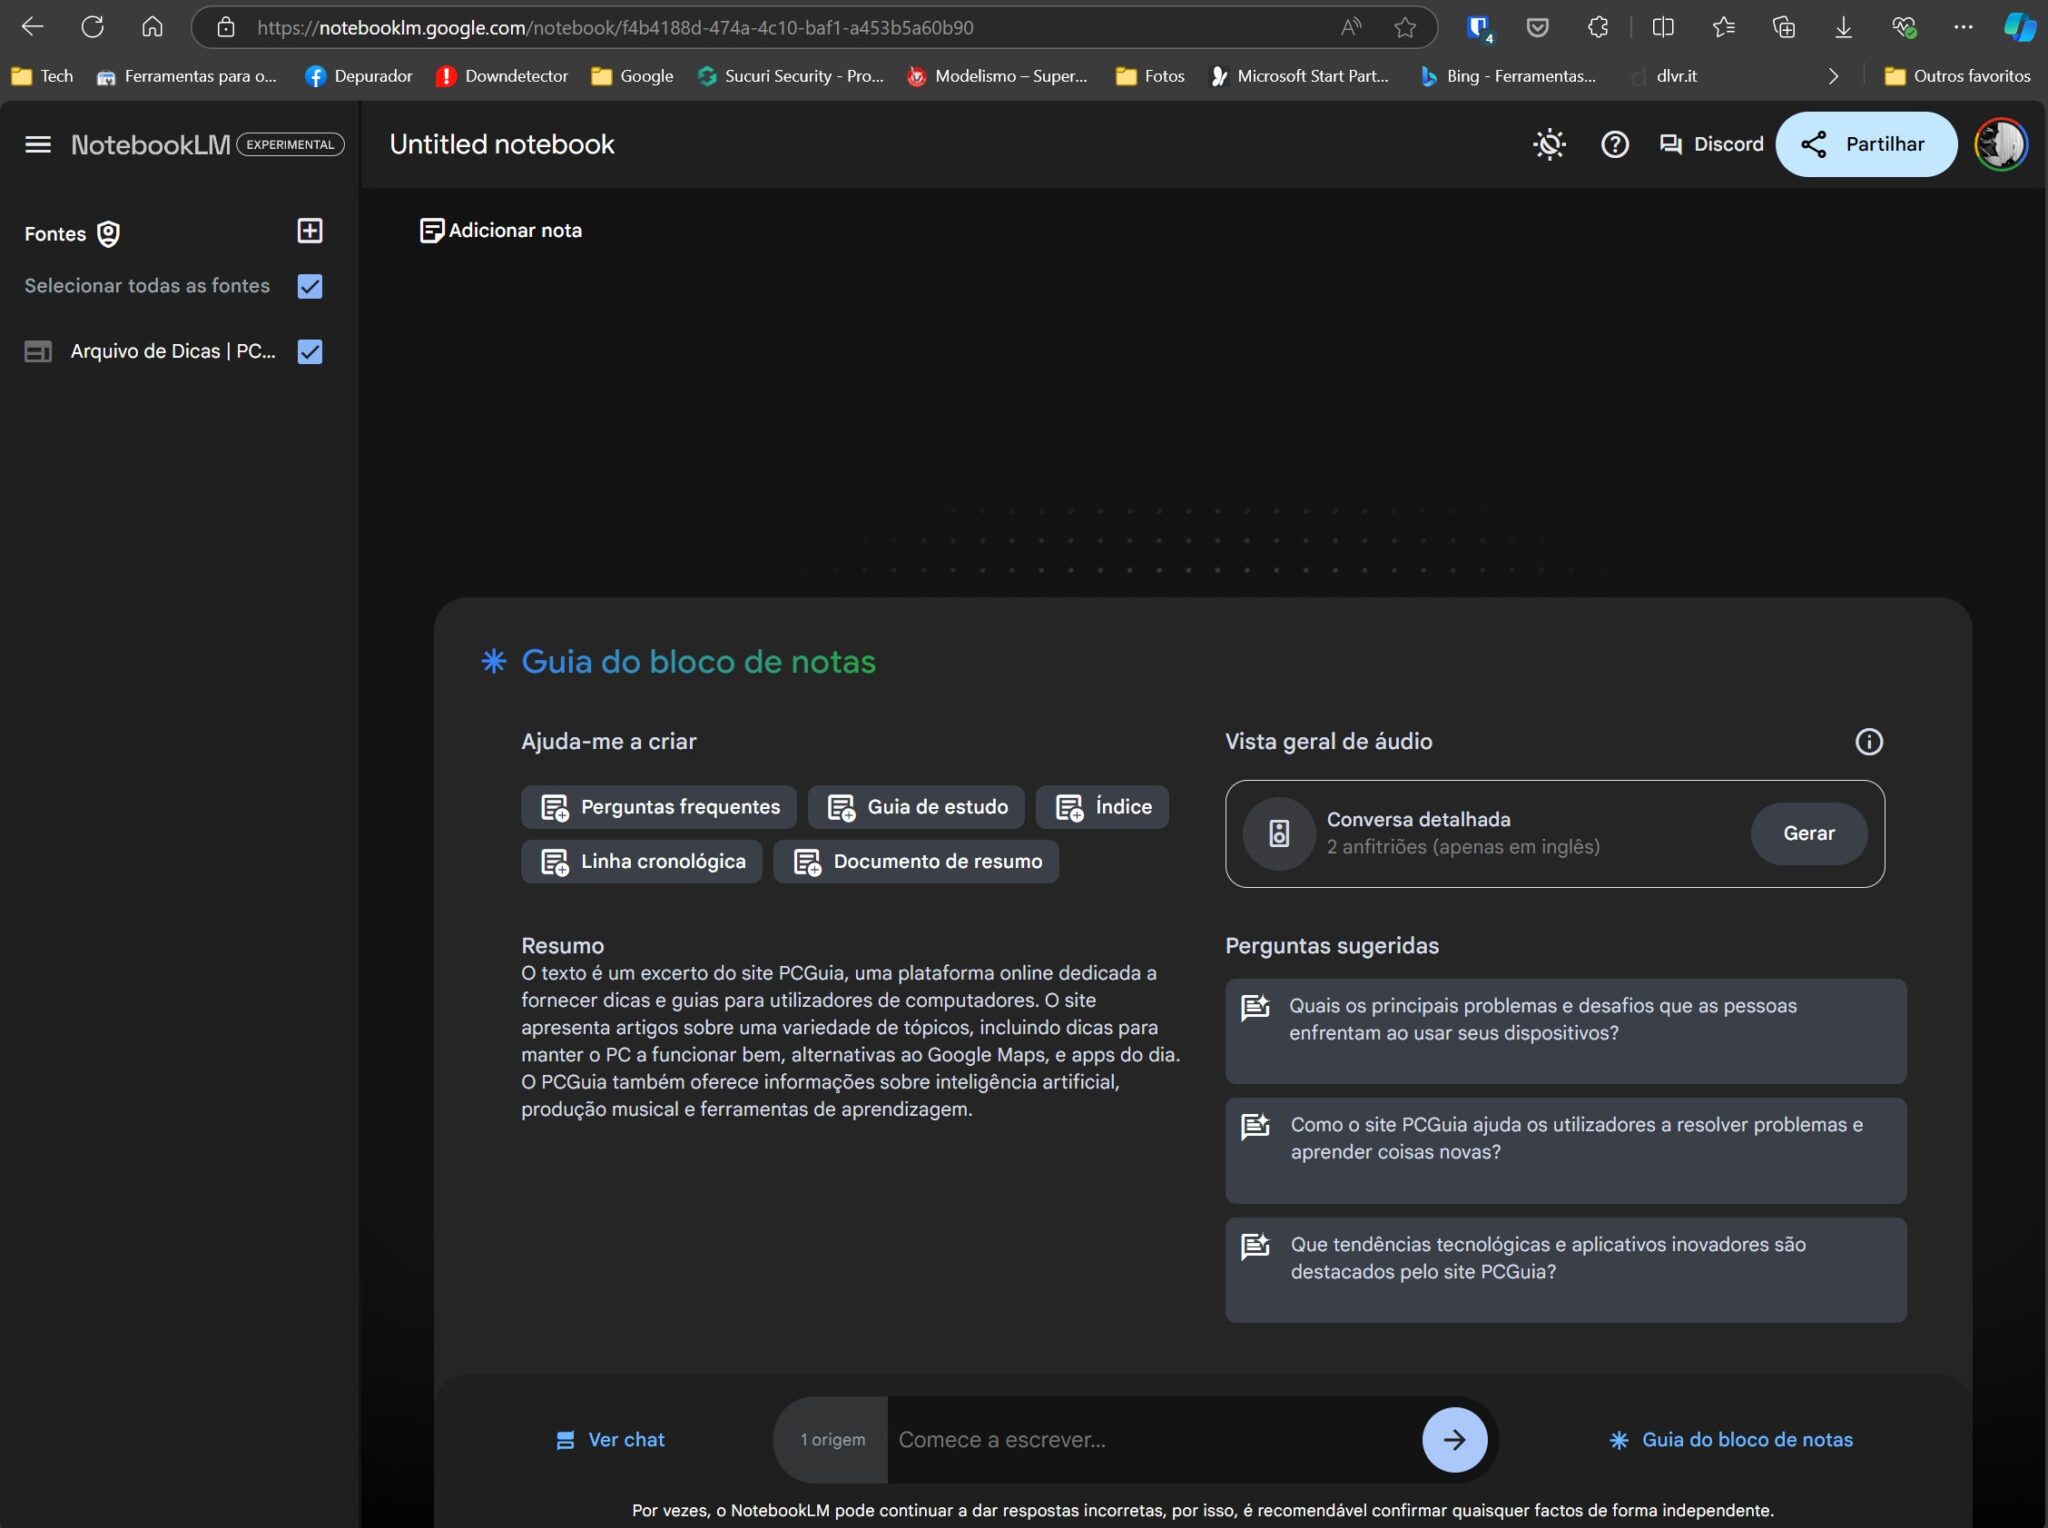The image size is (2048, 1528).
Task: Open 'Microsoft Start Part...' bookmark
Action: [1299, 76]
